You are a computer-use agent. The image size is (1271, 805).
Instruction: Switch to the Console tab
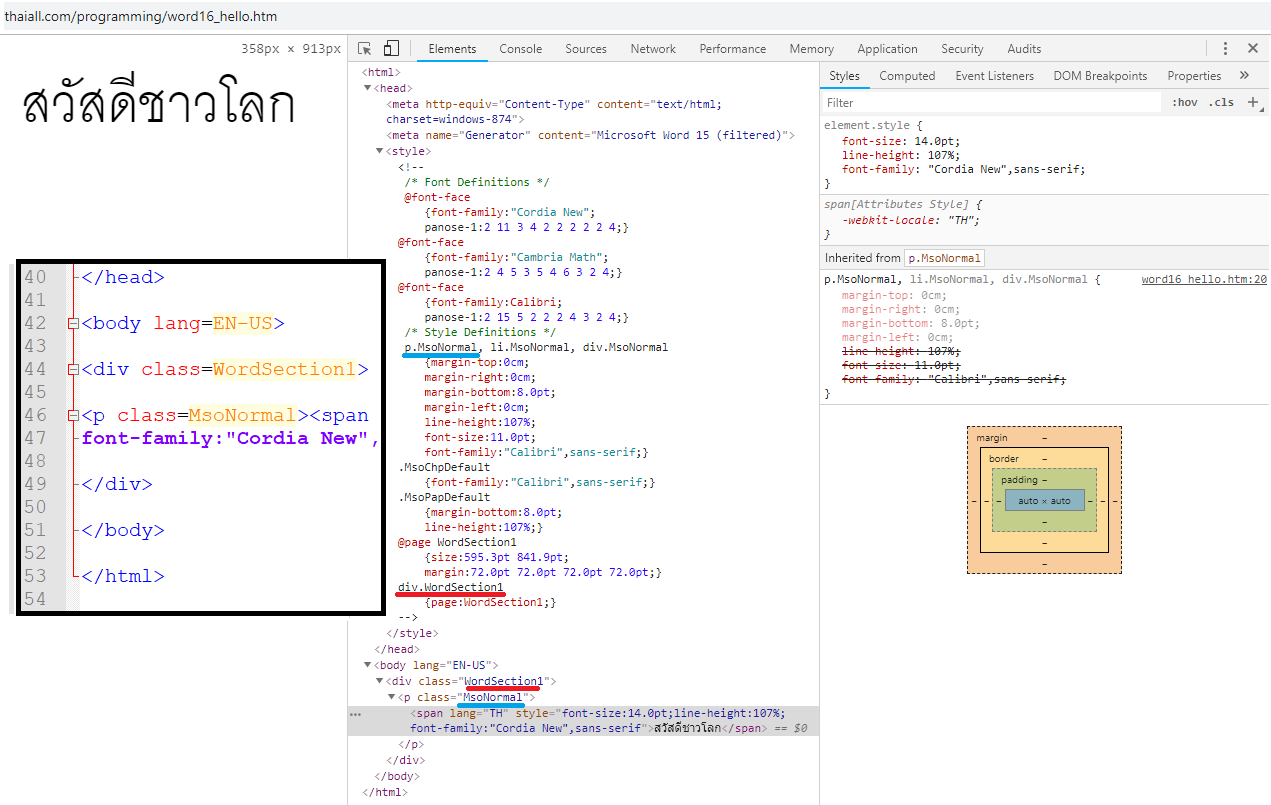point(520,49)
